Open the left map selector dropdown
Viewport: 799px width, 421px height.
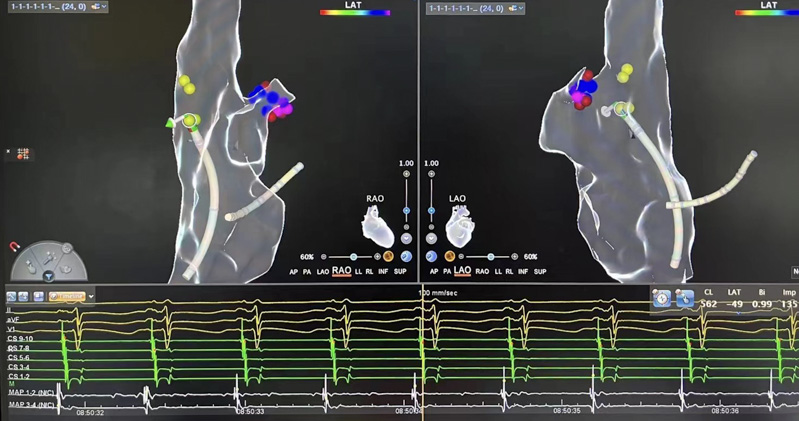[98, 7]
